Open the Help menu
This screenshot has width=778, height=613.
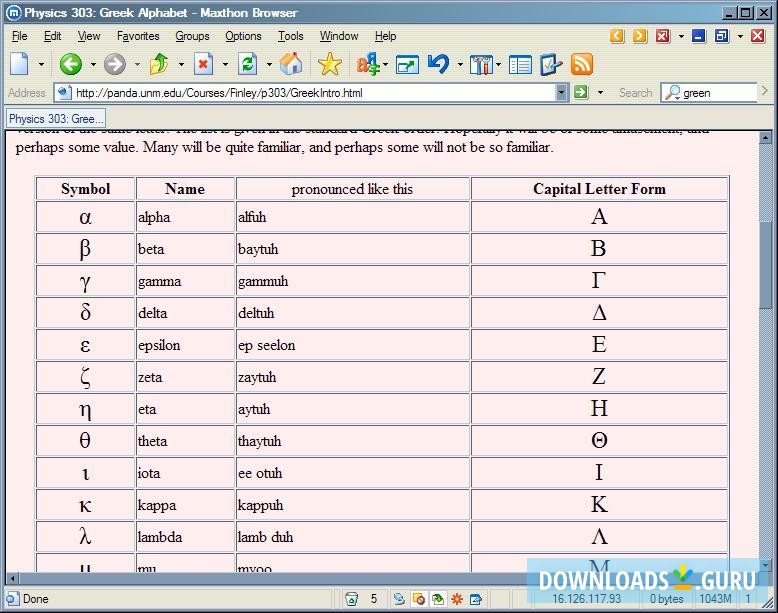pos(386,36)
